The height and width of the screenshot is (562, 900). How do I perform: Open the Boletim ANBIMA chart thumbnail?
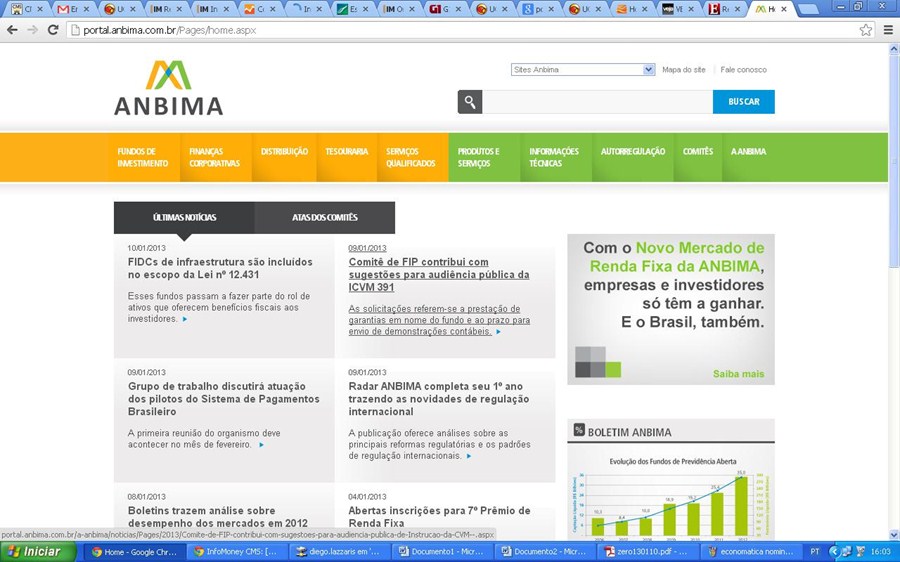tap(670, 495)
